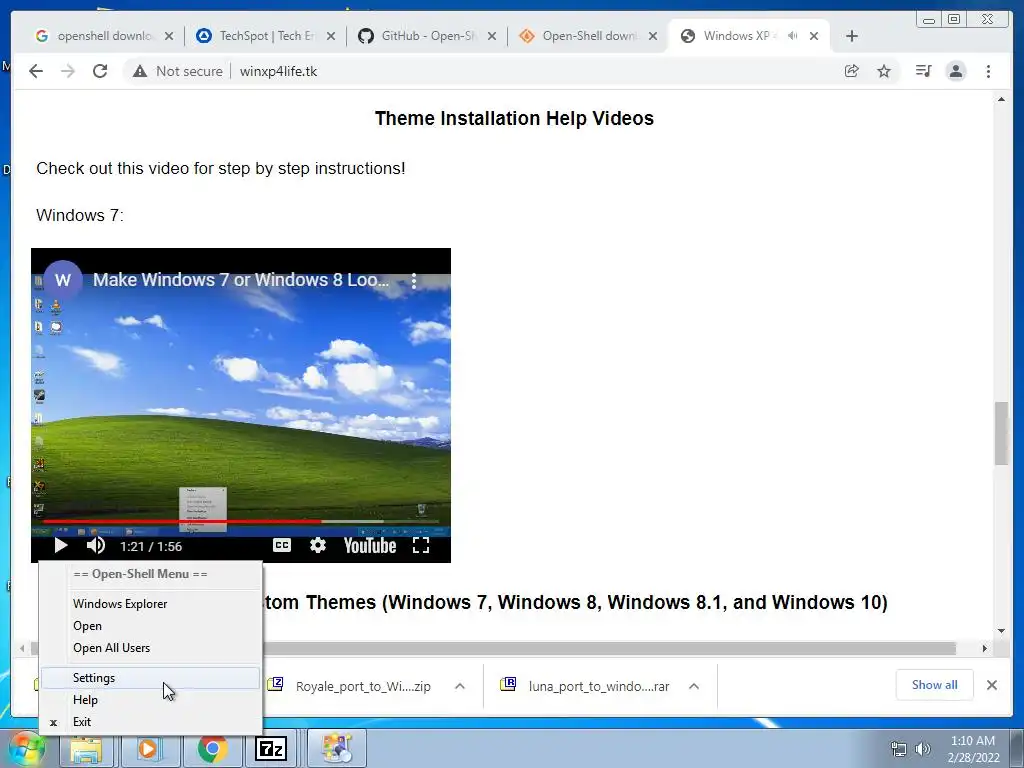Click the horizontal scrollbar thumb
Viewport: 1024px width, 768px height.
click(494, 648)
